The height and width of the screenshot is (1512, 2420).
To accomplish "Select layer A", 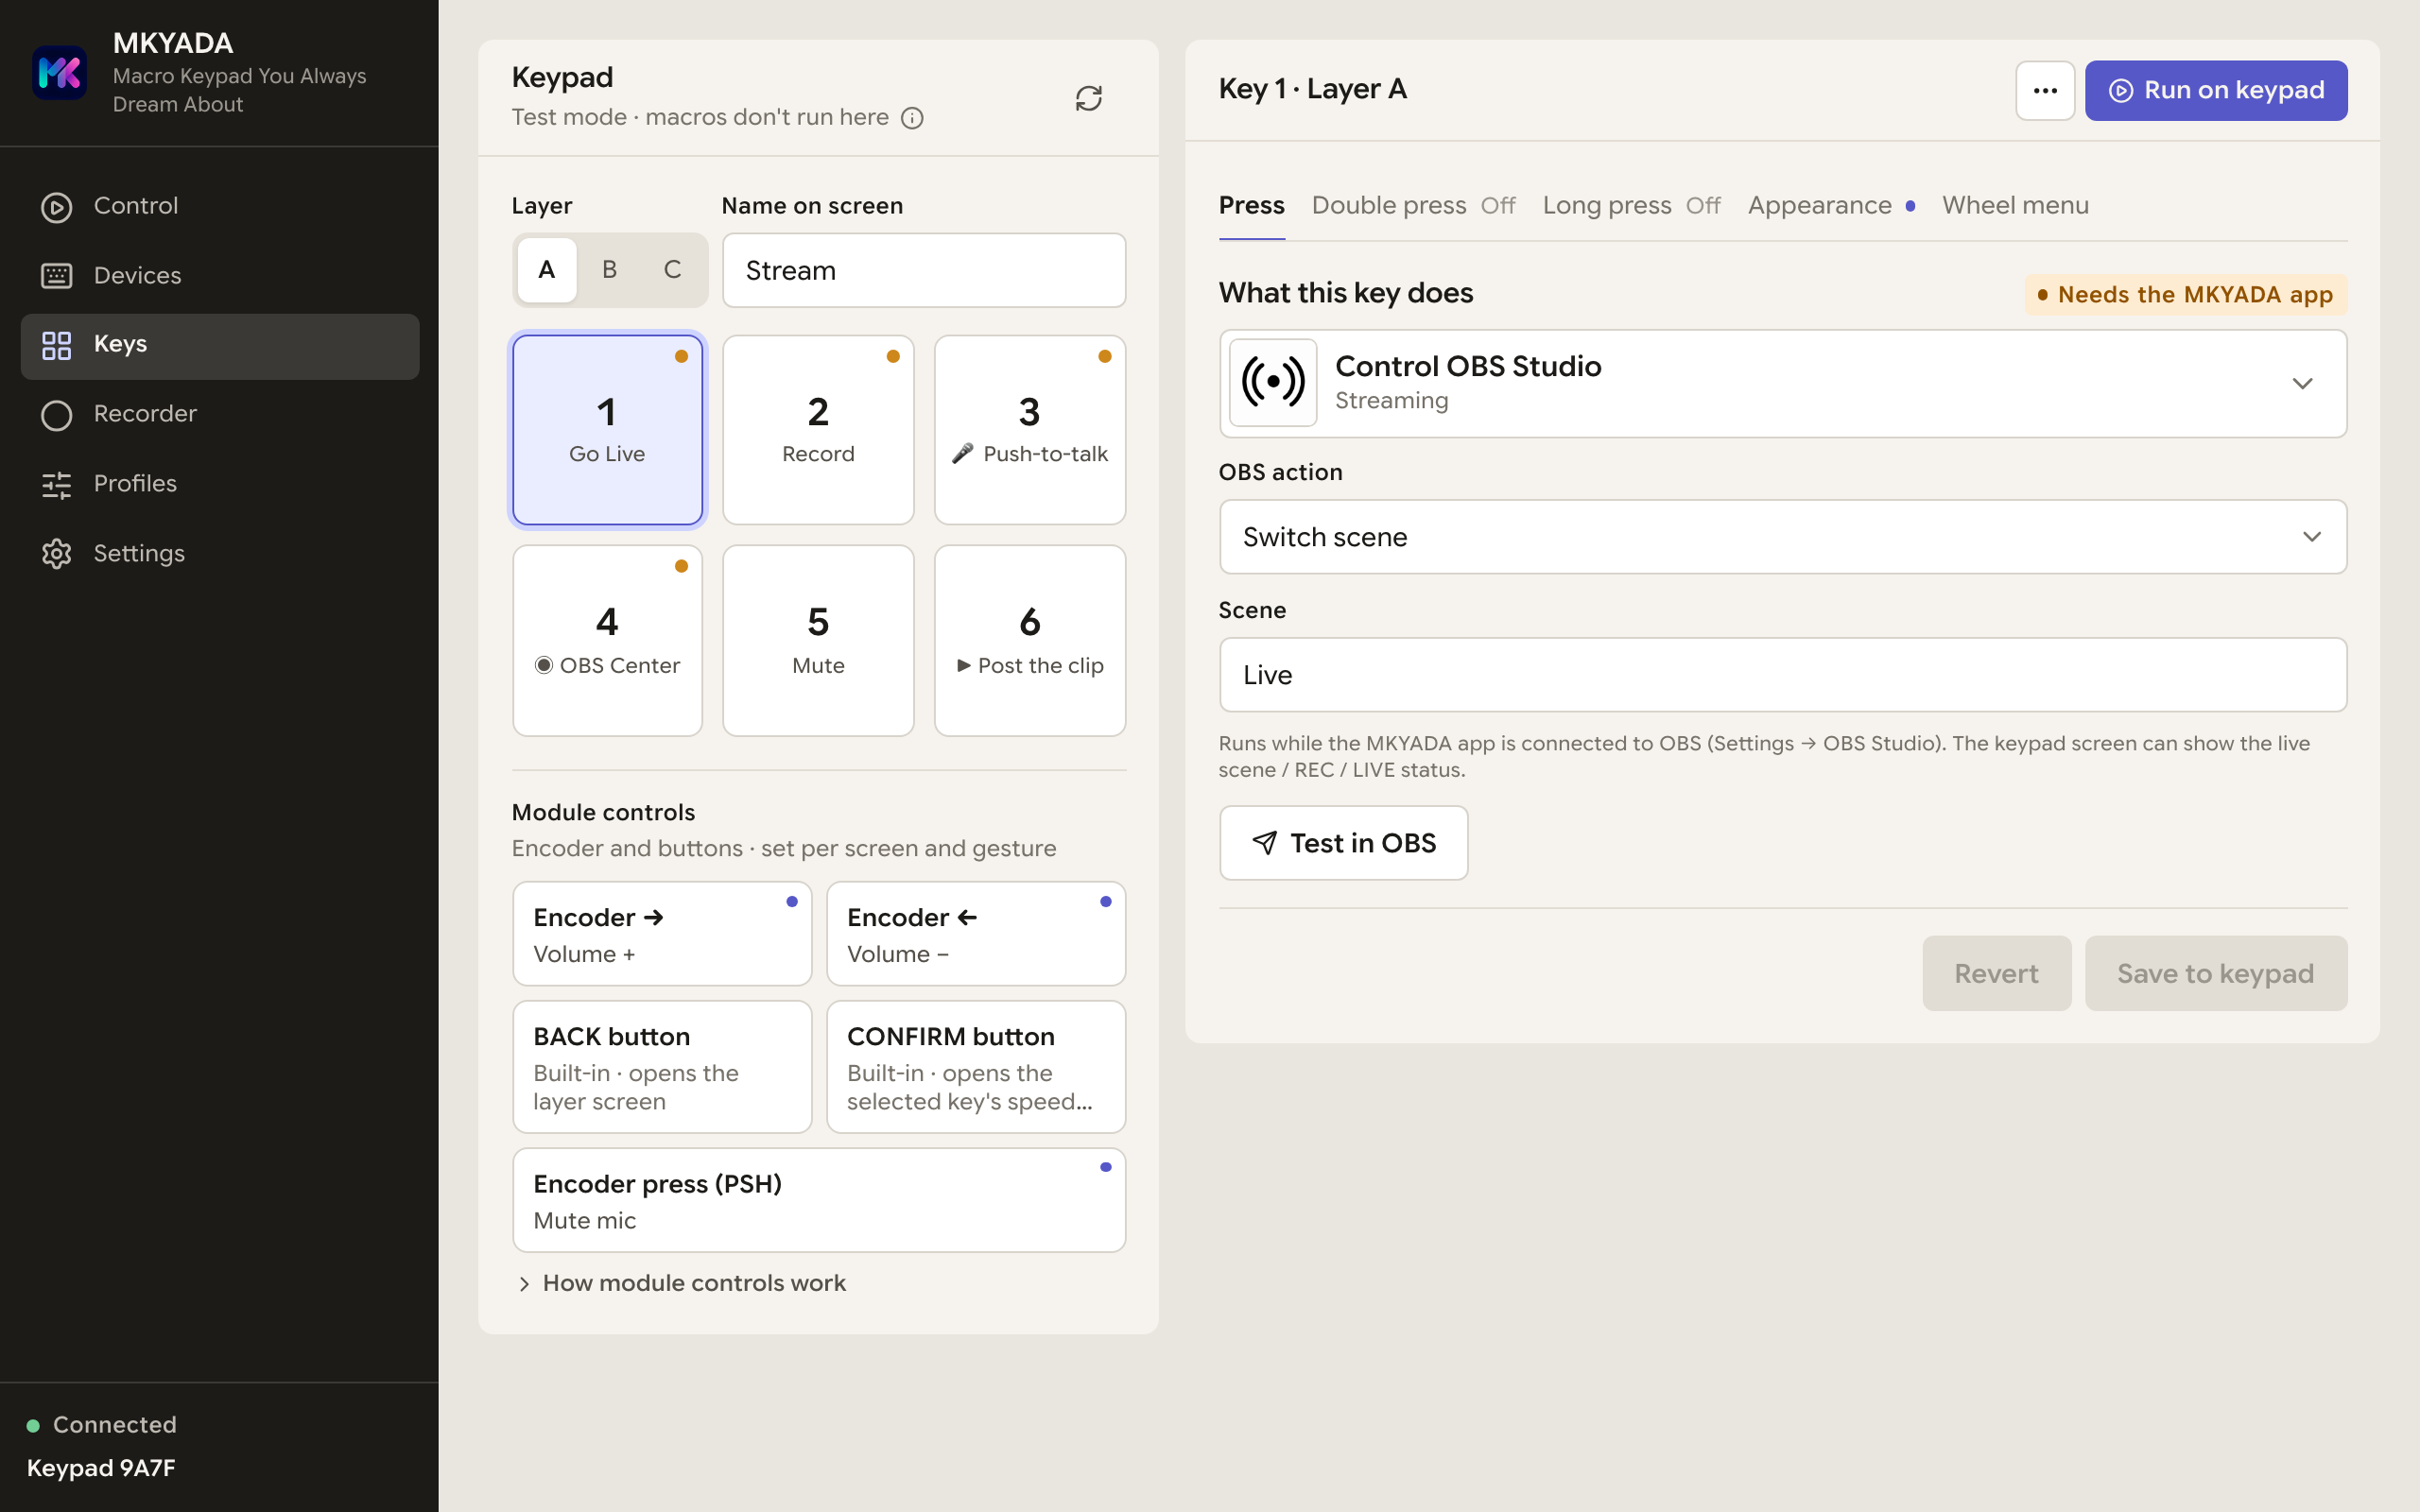I will [x=546, y=270].
